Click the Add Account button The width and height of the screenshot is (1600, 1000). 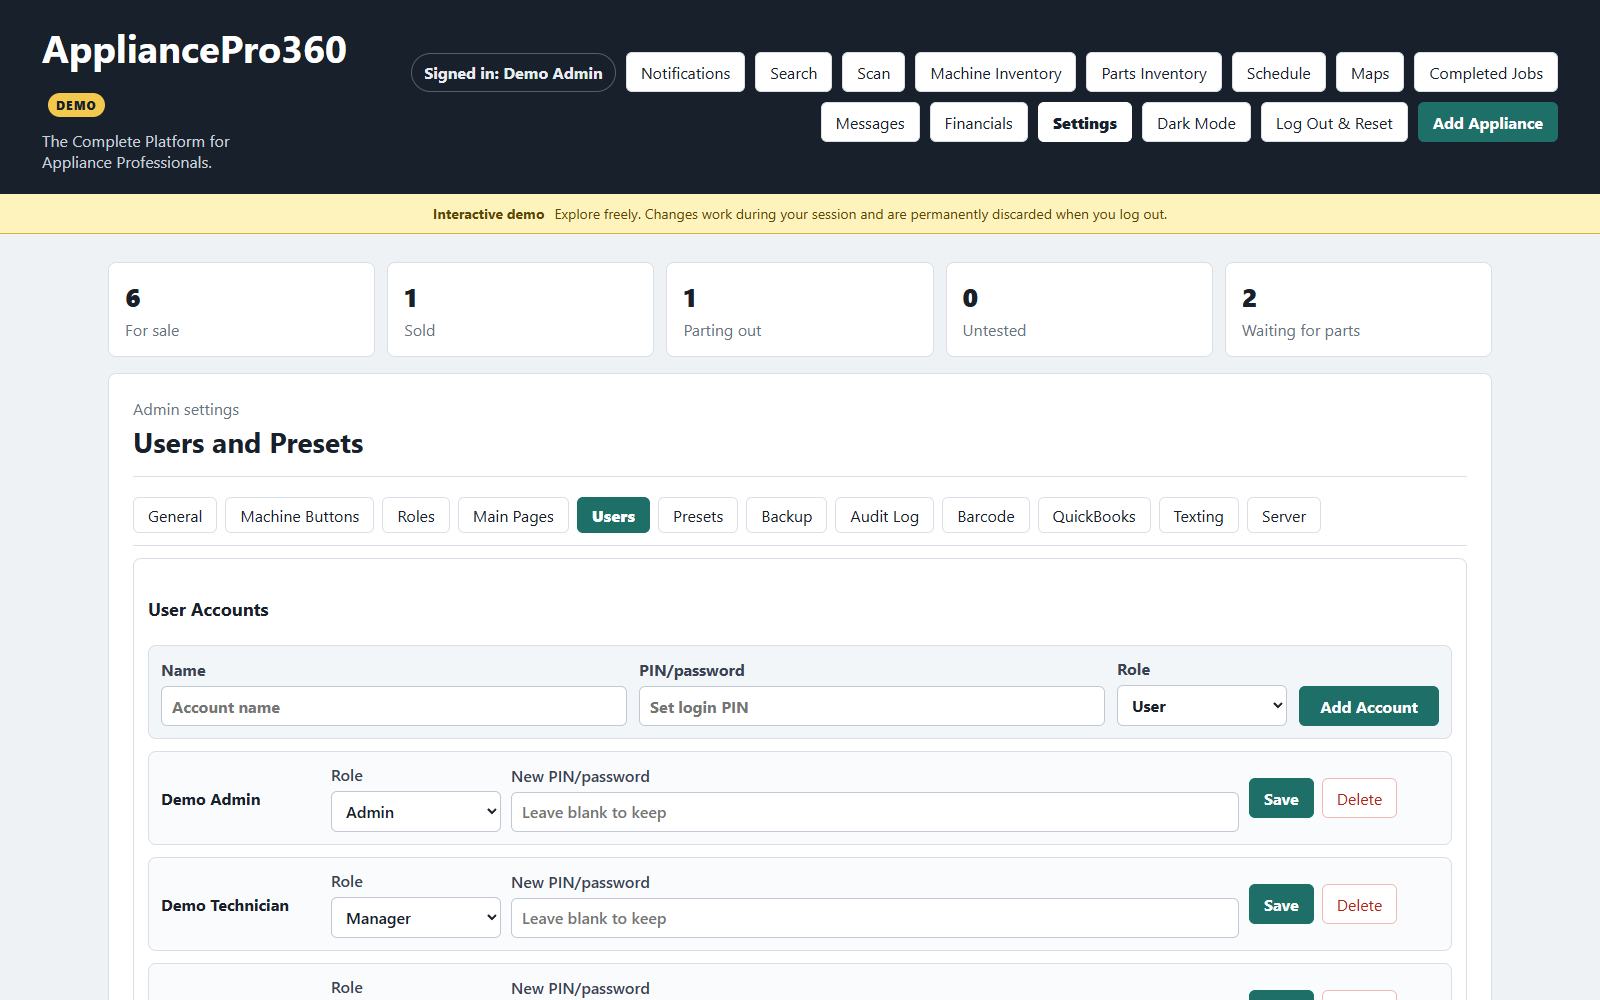pos(1369,706)
